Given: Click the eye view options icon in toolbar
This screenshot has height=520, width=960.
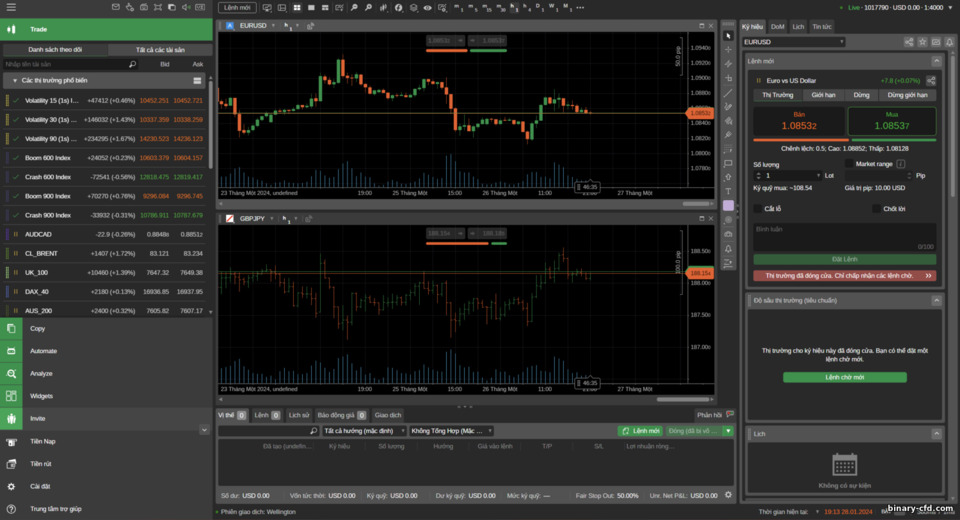Looking at the screenshot, I should (427, 7).
